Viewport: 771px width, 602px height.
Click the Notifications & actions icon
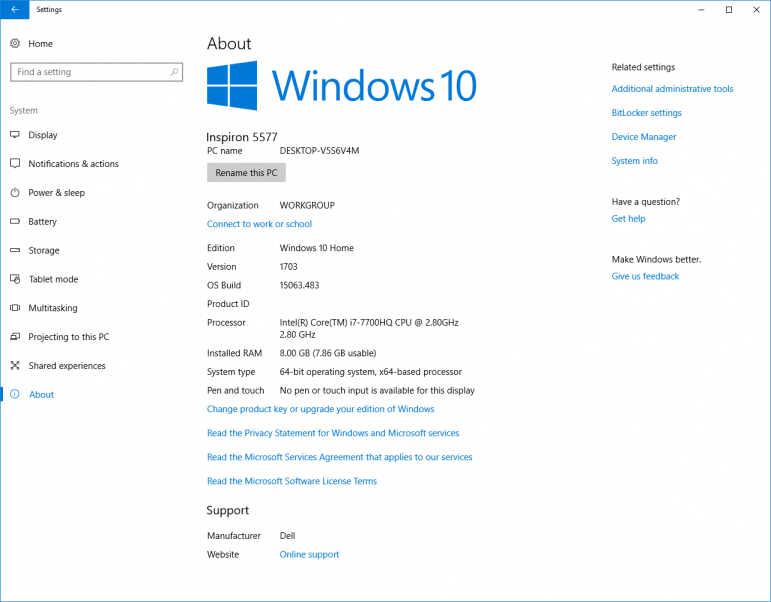15,163
